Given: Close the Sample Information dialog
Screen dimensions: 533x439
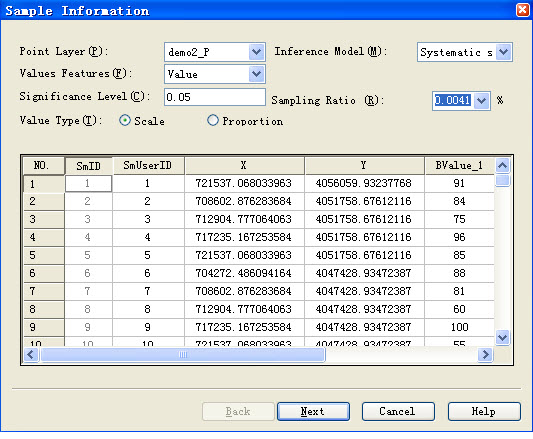Looking at the screenshot, I should 522,10.
